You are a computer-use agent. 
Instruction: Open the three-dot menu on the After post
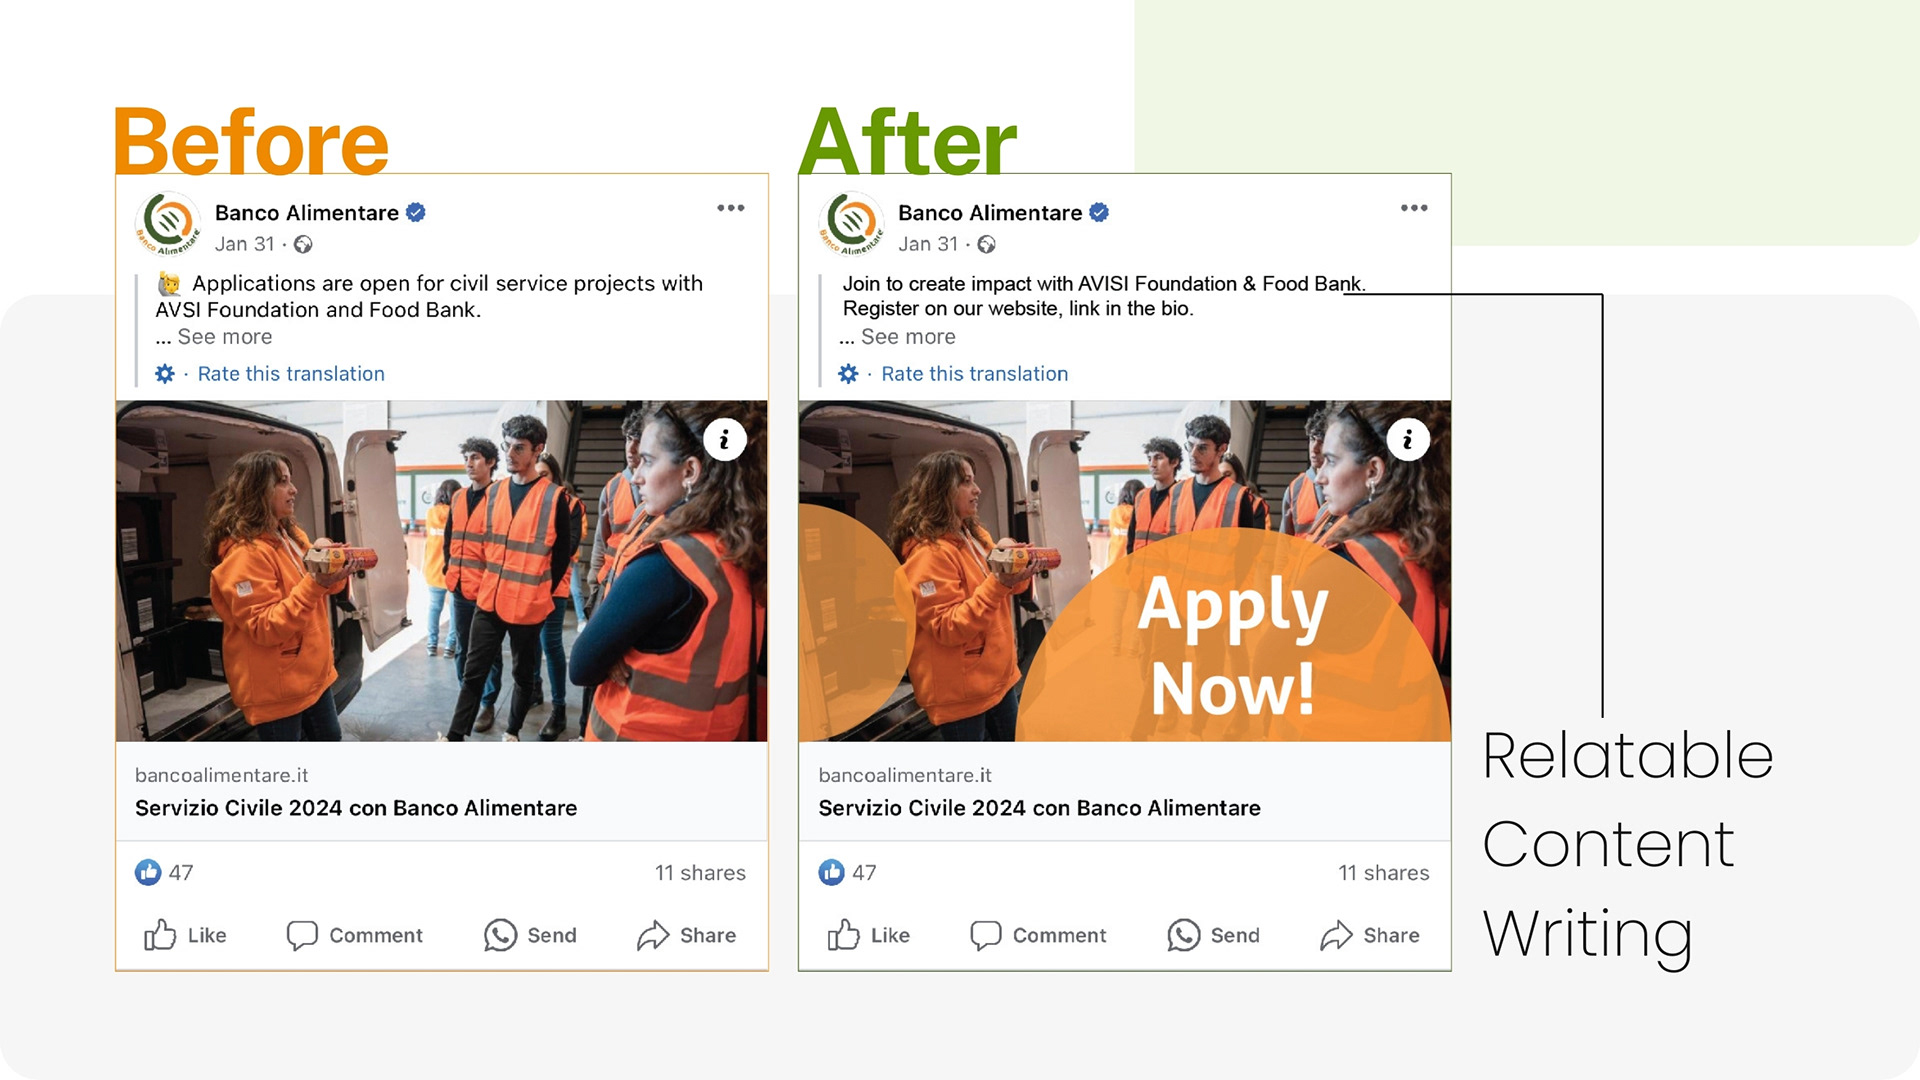pyautogui.click(x=1414, y=208)
